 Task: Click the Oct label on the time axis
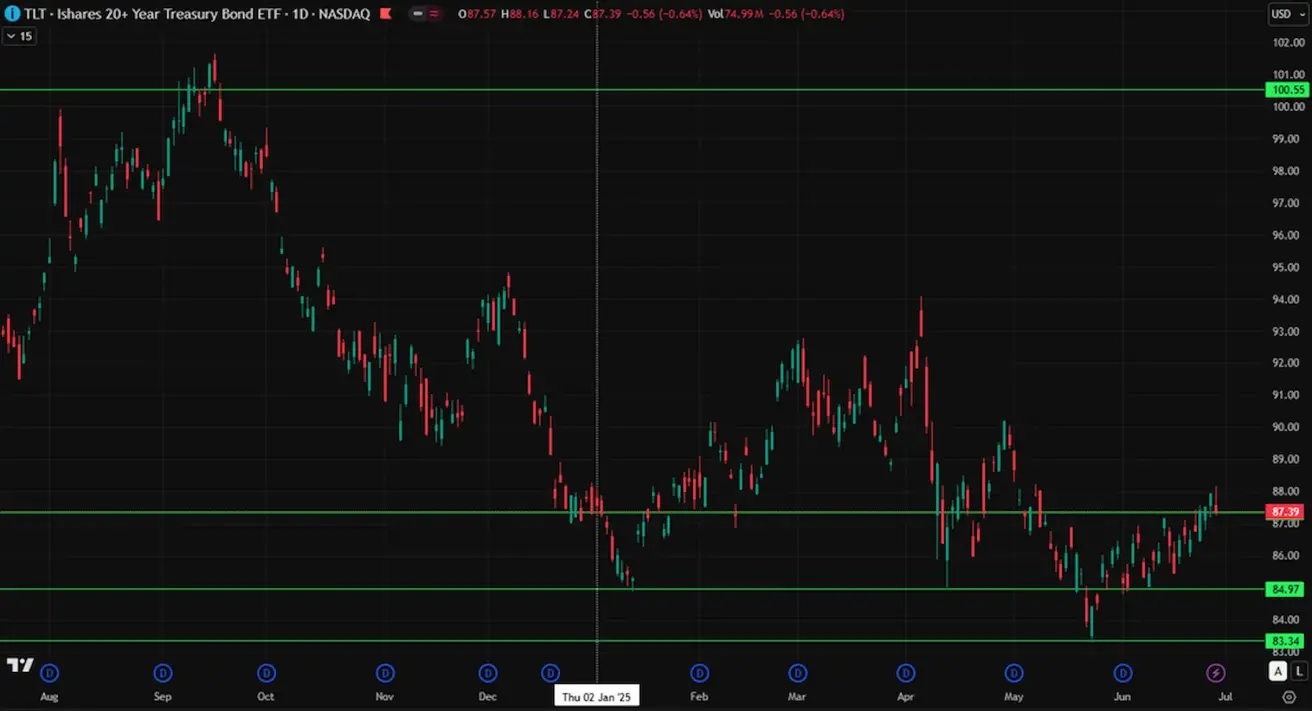[266, 696]
